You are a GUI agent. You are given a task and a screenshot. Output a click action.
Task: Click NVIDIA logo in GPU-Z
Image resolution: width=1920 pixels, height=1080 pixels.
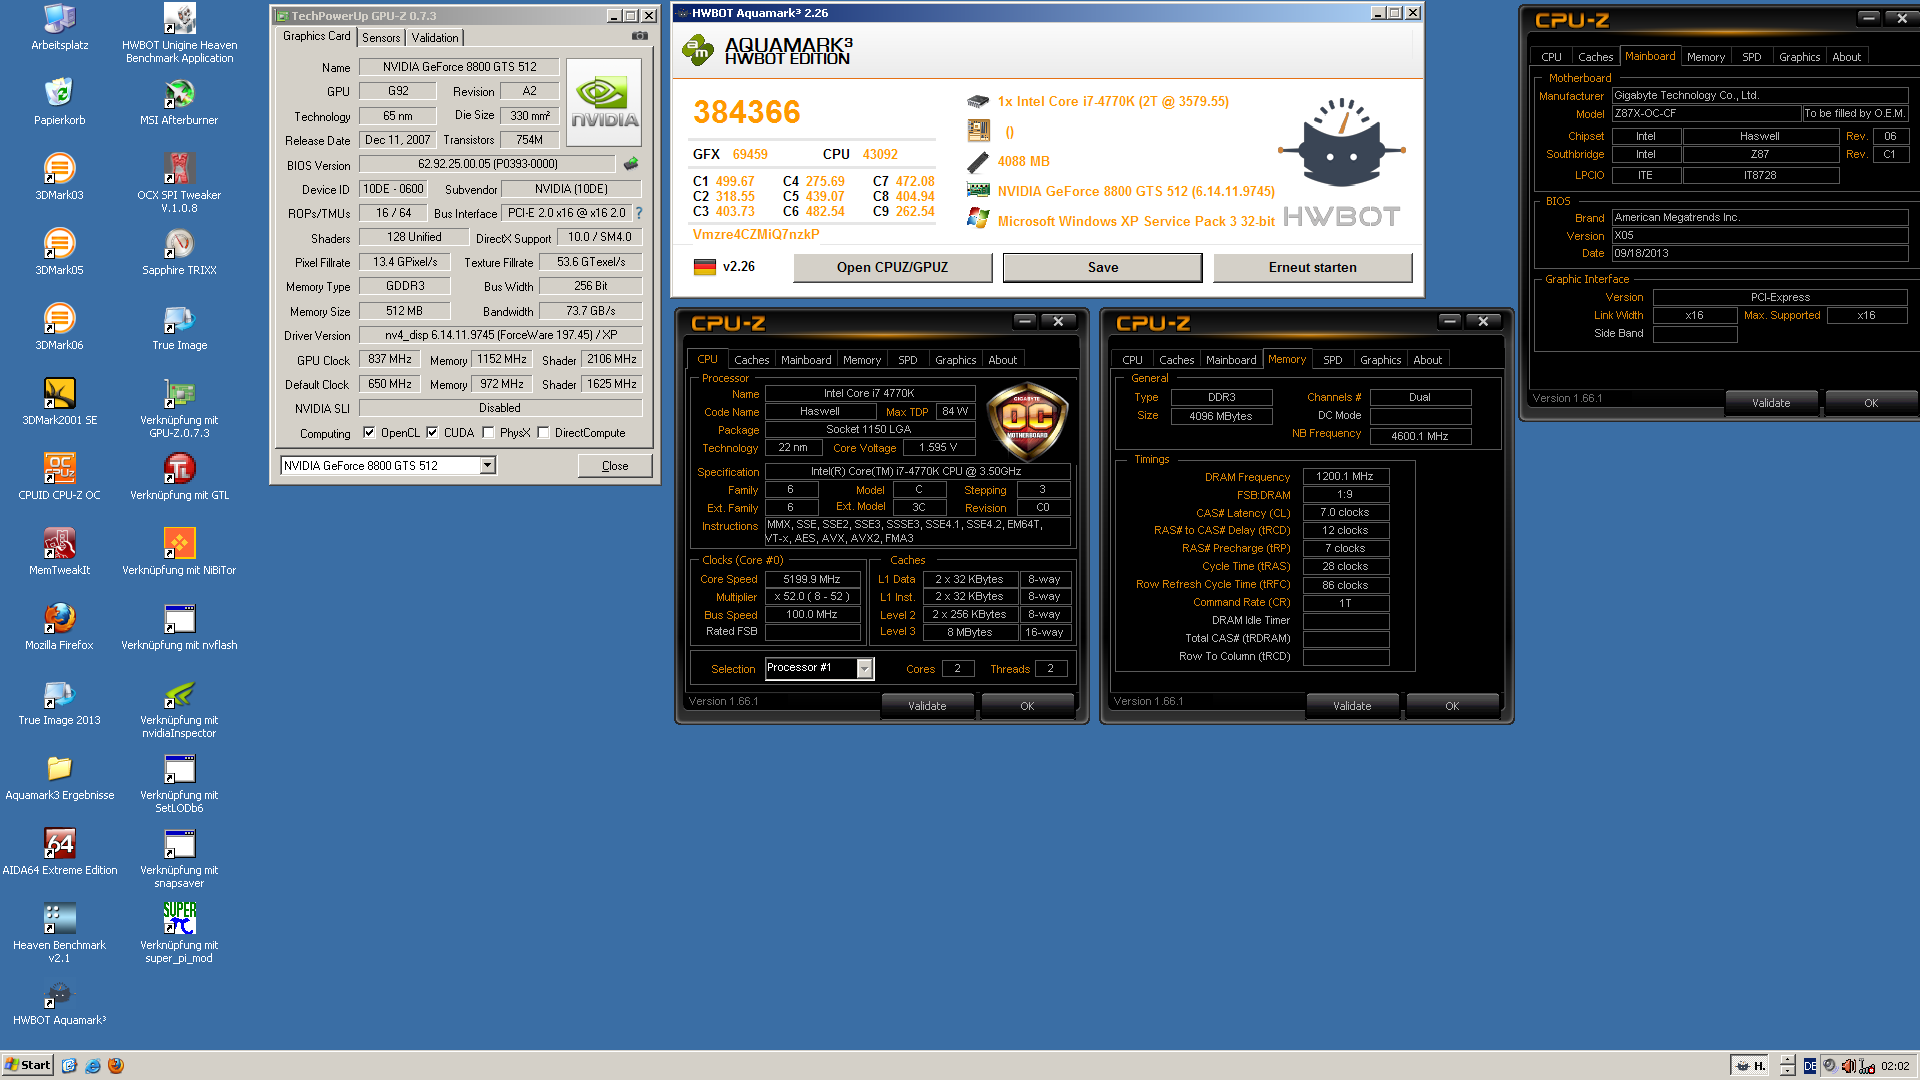click(x=604, y=103)
